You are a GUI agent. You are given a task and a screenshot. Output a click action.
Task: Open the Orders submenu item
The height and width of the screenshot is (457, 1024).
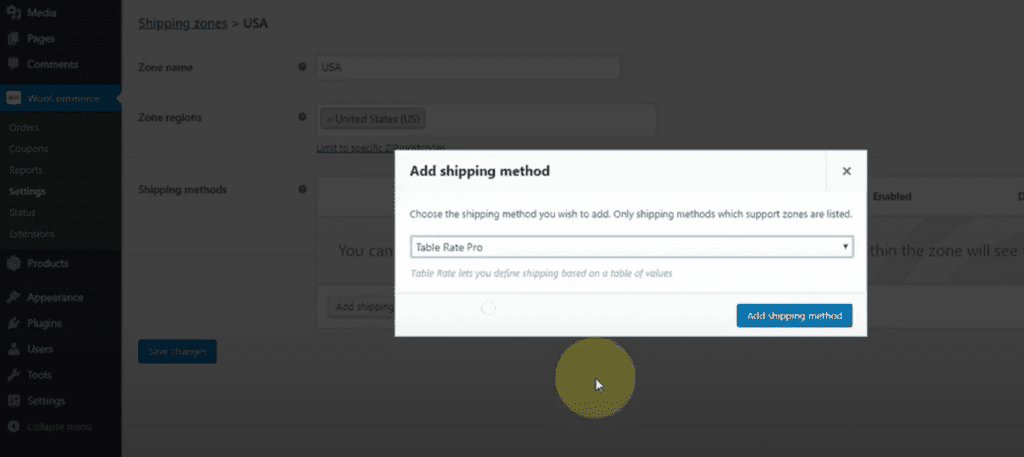point(24,127)
